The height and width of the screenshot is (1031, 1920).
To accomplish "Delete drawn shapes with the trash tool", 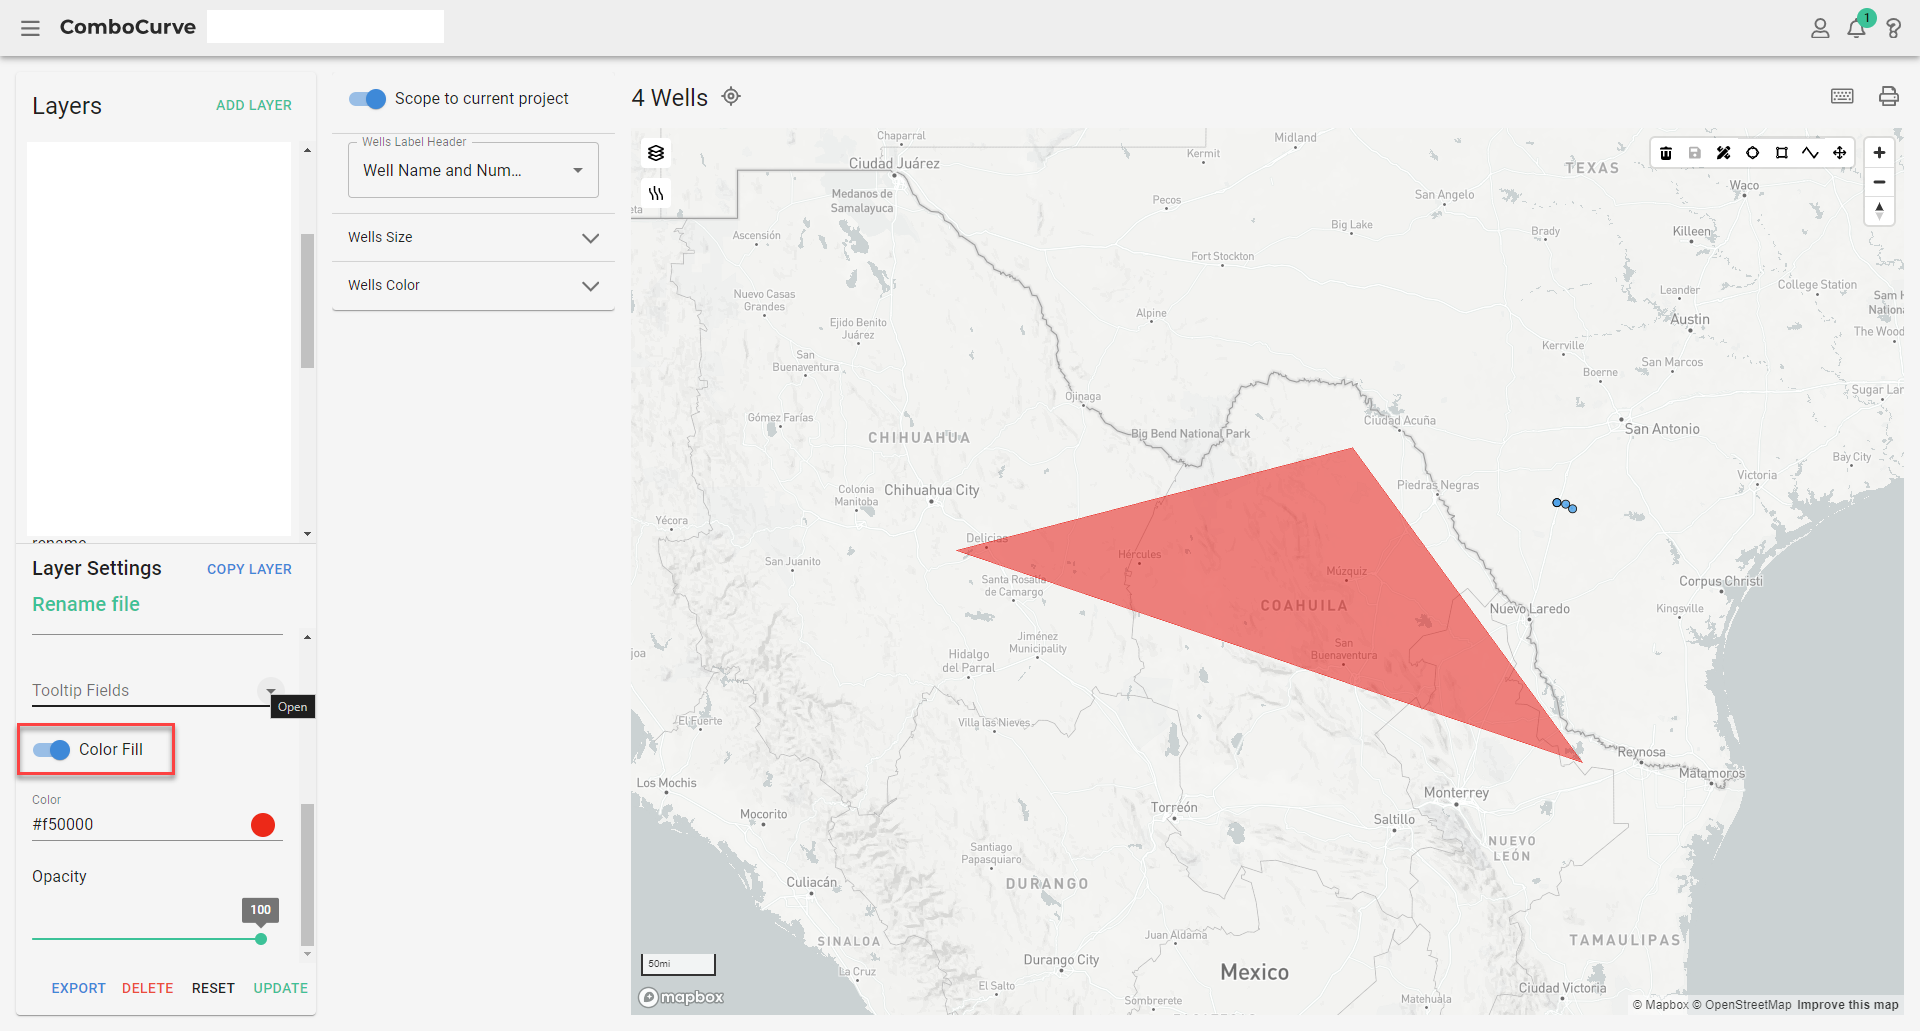I will coord(1666,153).
